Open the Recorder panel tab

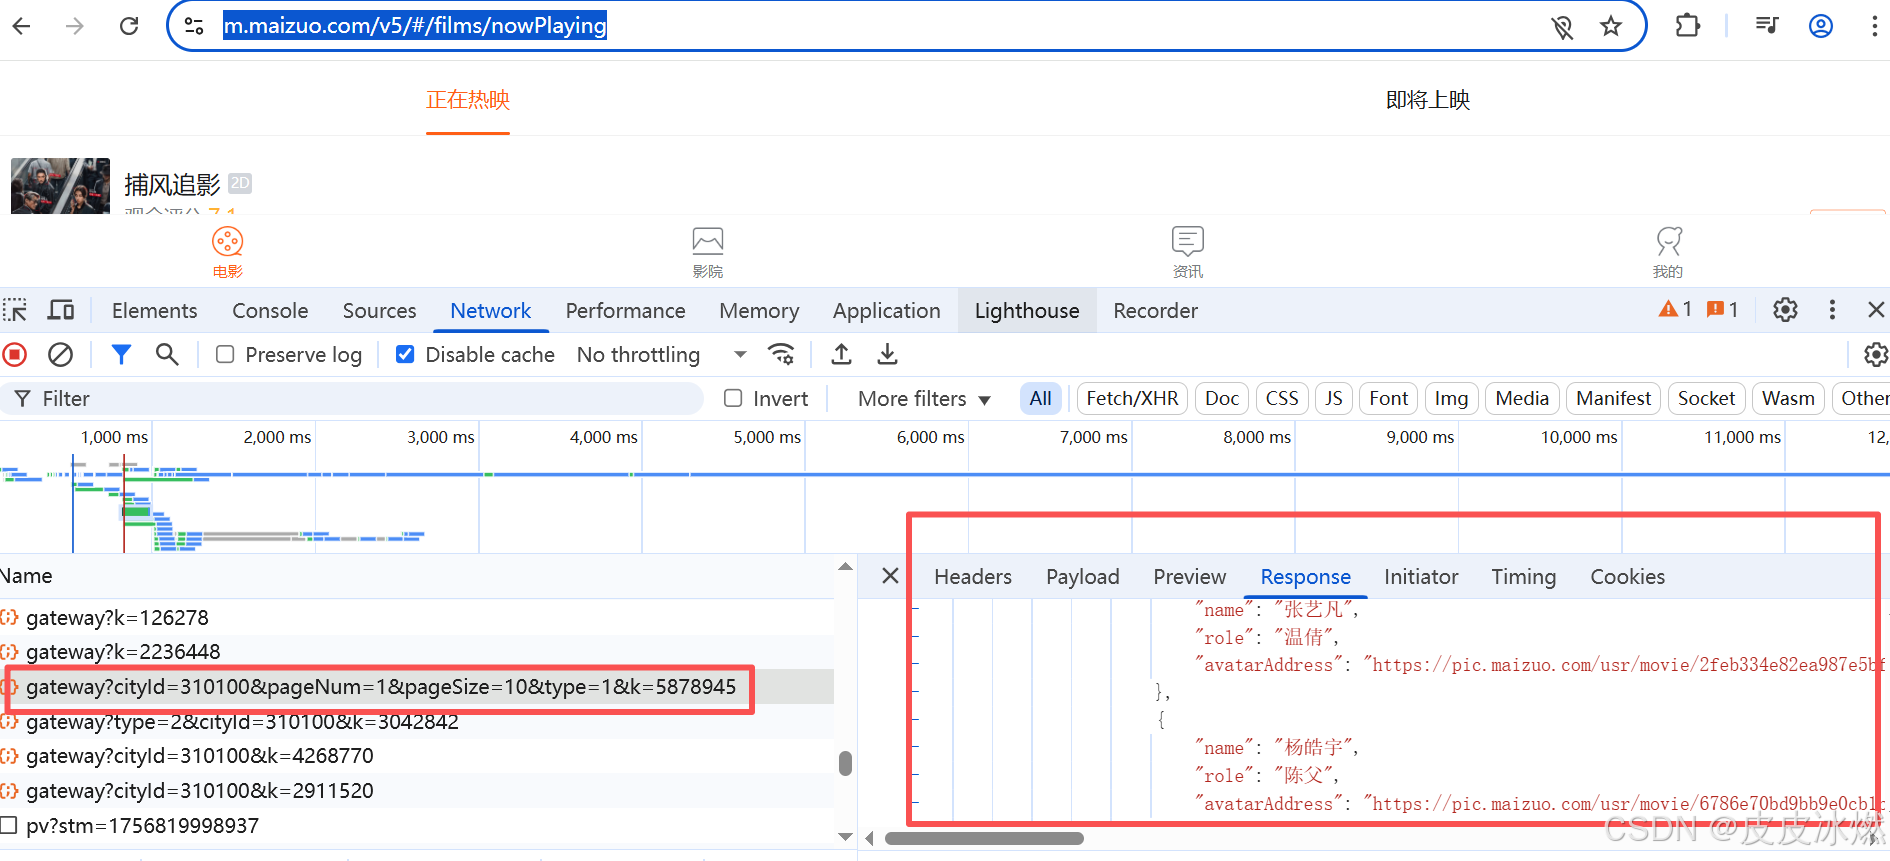(1155, 310)
